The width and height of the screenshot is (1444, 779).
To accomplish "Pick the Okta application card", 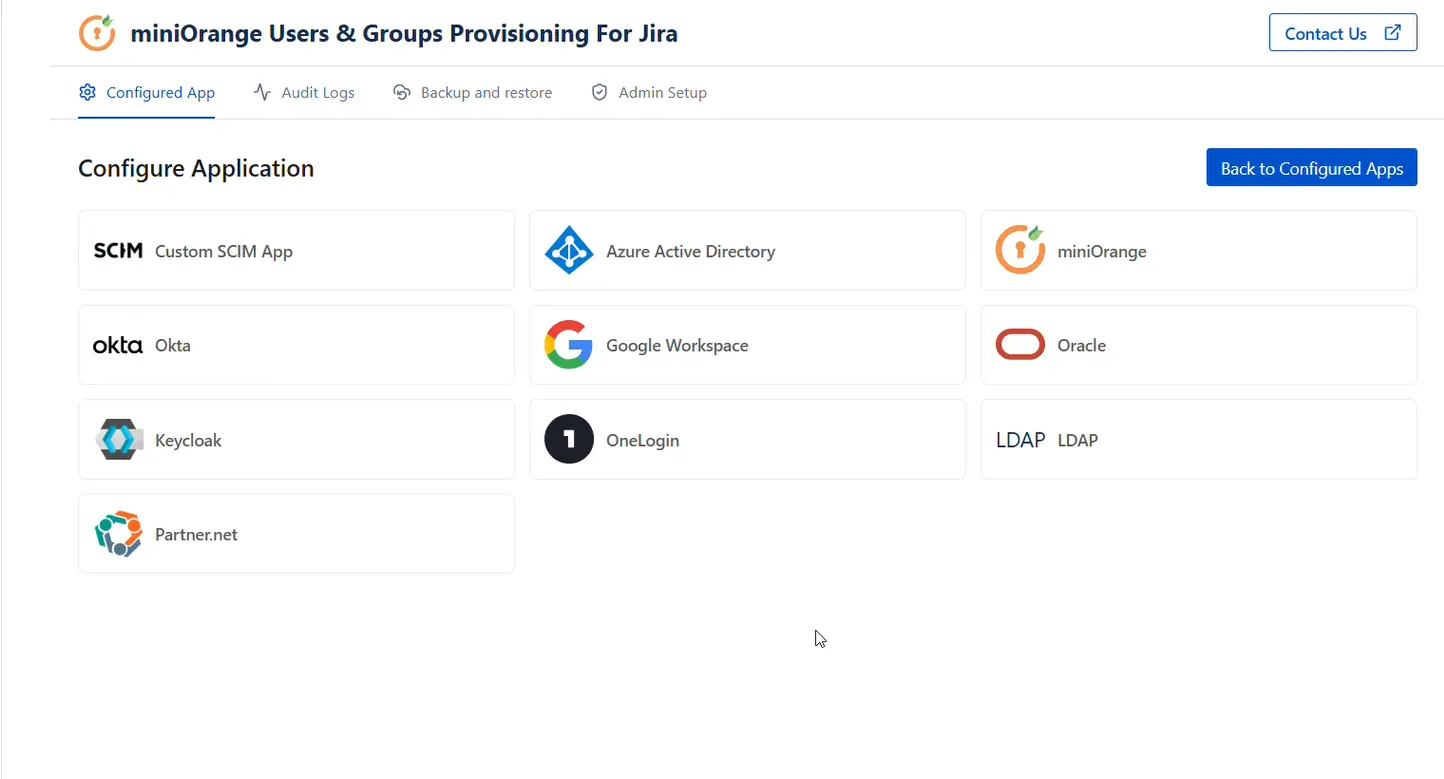I will click(x=296, y=345).
